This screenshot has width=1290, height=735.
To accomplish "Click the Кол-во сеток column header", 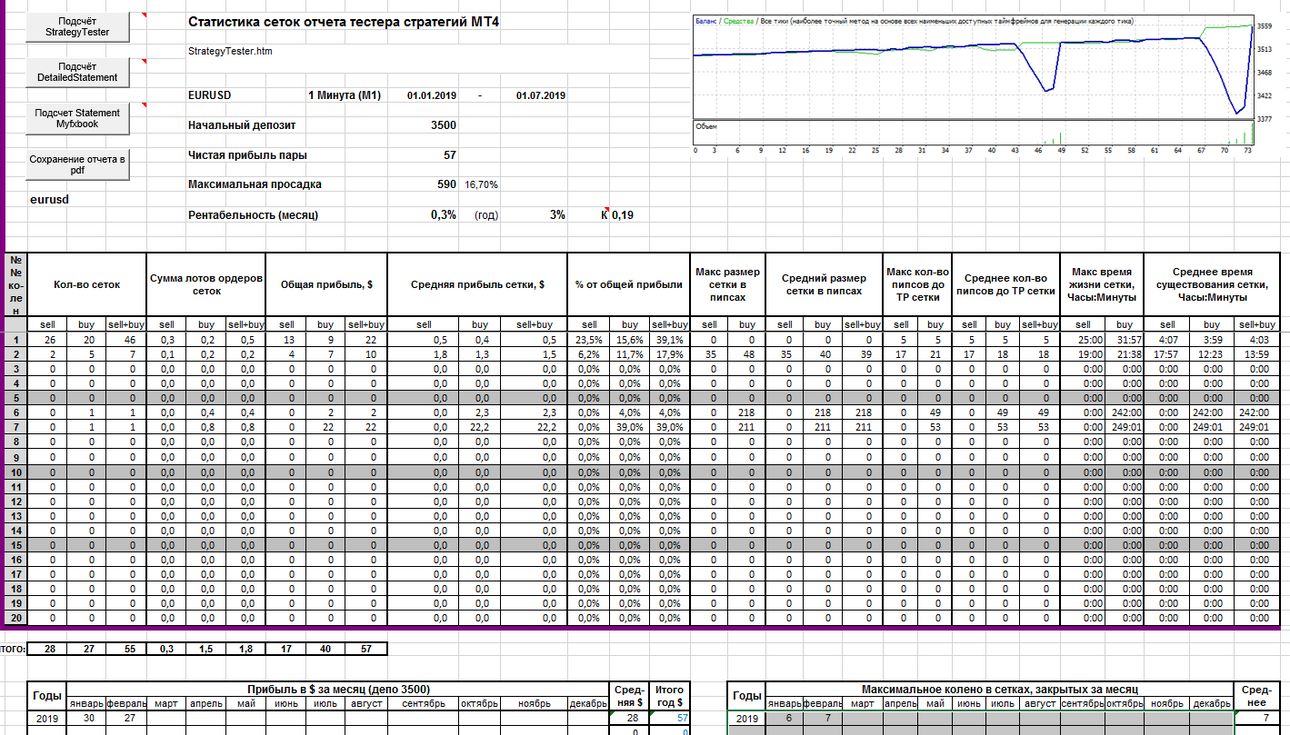I will [87, 285].
